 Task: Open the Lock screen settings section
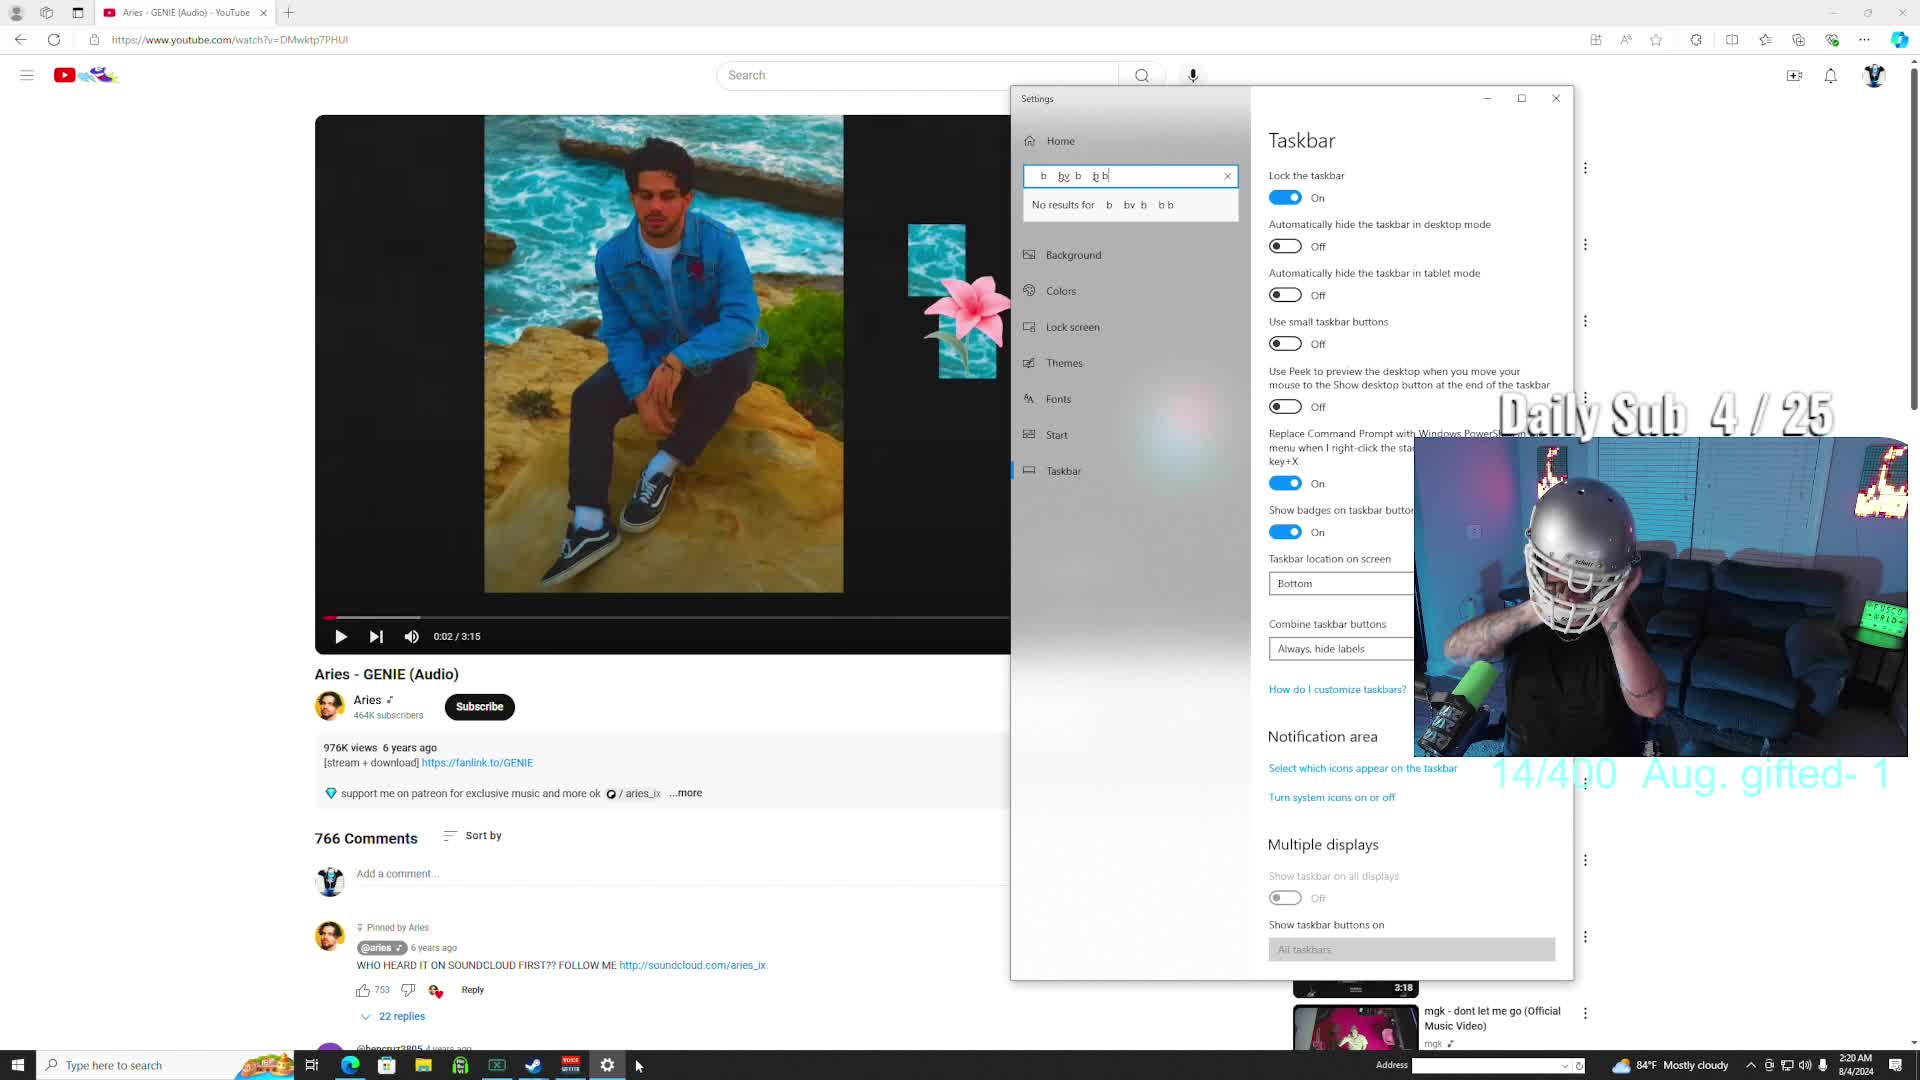click(1072, 326)
